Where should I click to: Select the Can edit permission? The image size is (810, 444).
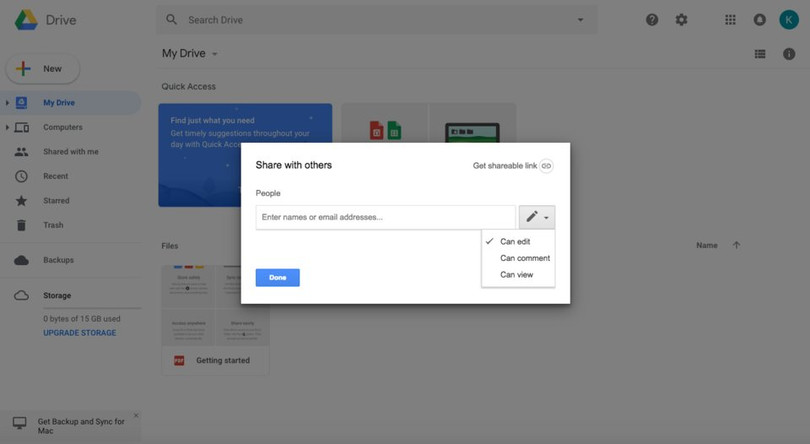515,242
